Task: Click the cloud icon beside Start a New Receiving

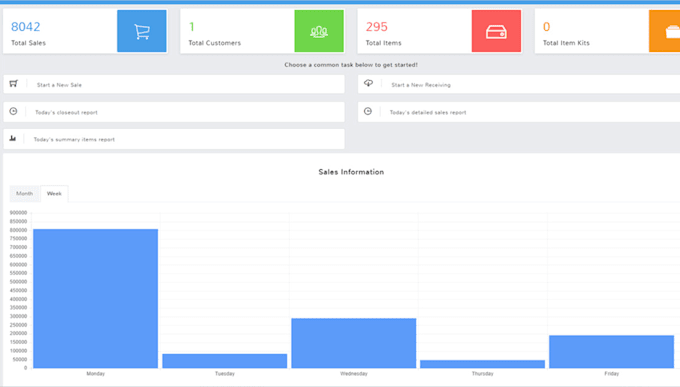Action: pos(368,83)
